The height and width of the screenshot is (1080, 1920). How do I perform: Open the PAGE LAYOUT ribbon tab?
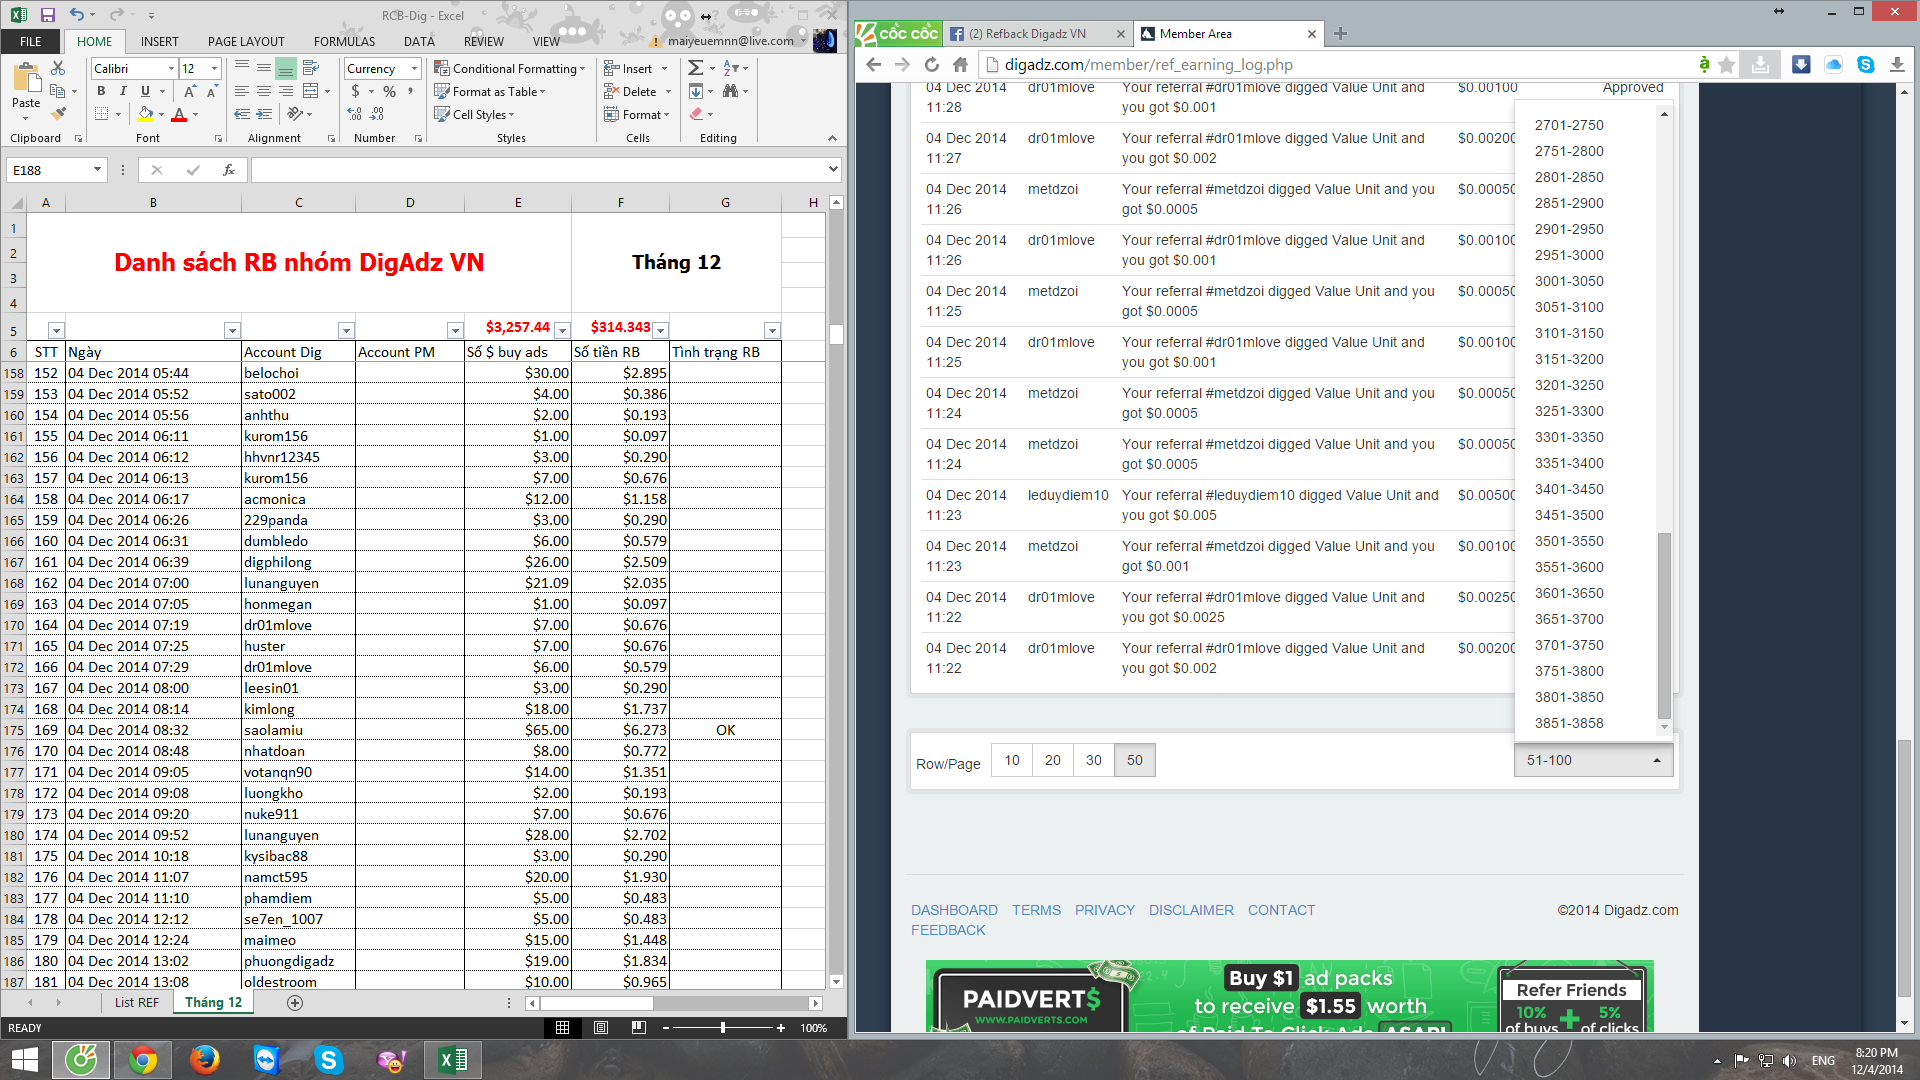246,41
